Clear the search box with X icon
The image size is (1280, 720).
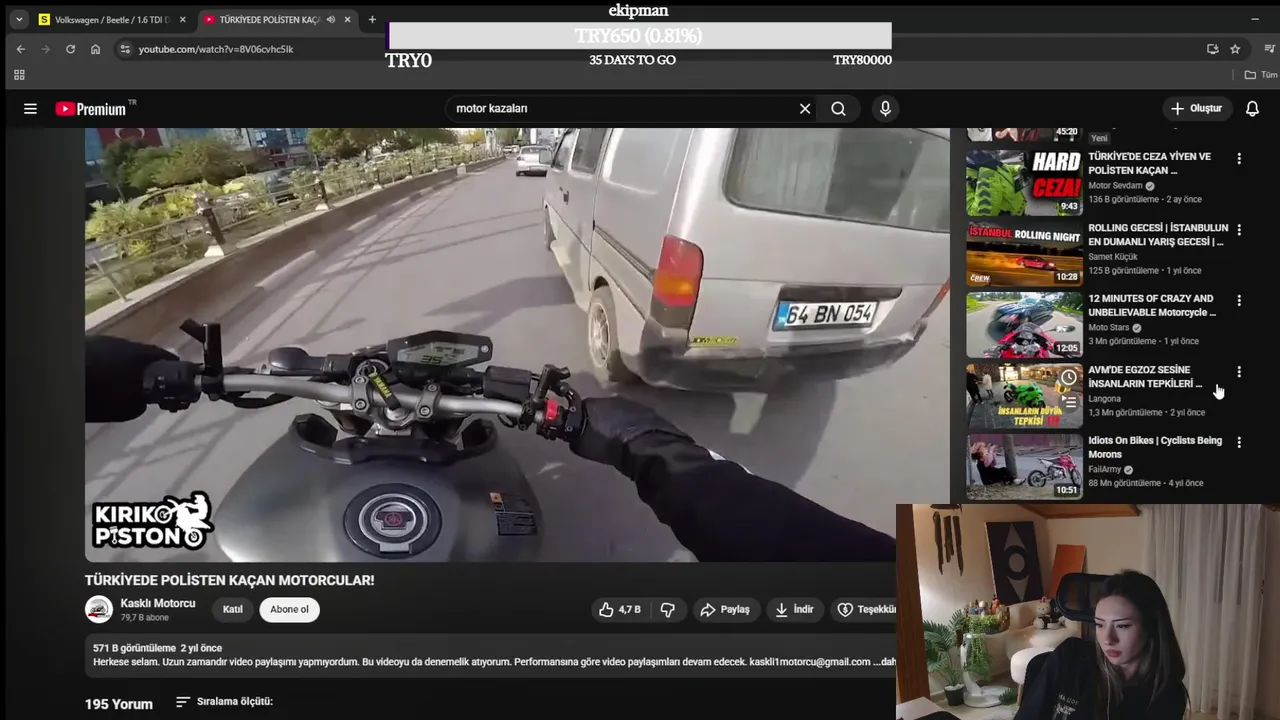805,108
